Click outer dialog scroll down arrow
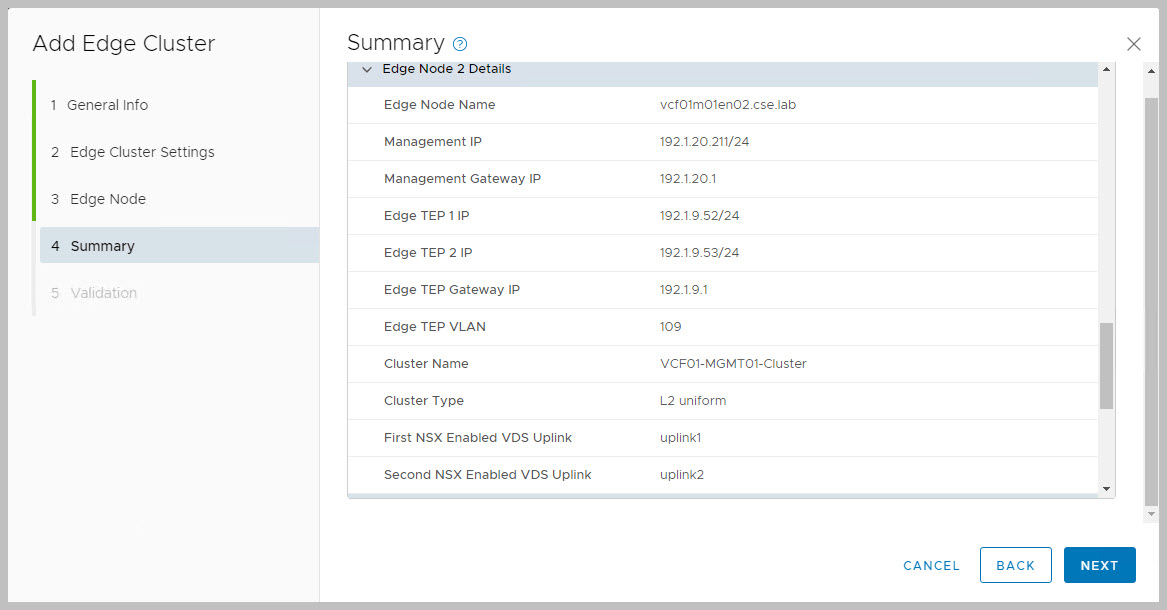 tap(1150, 513)
